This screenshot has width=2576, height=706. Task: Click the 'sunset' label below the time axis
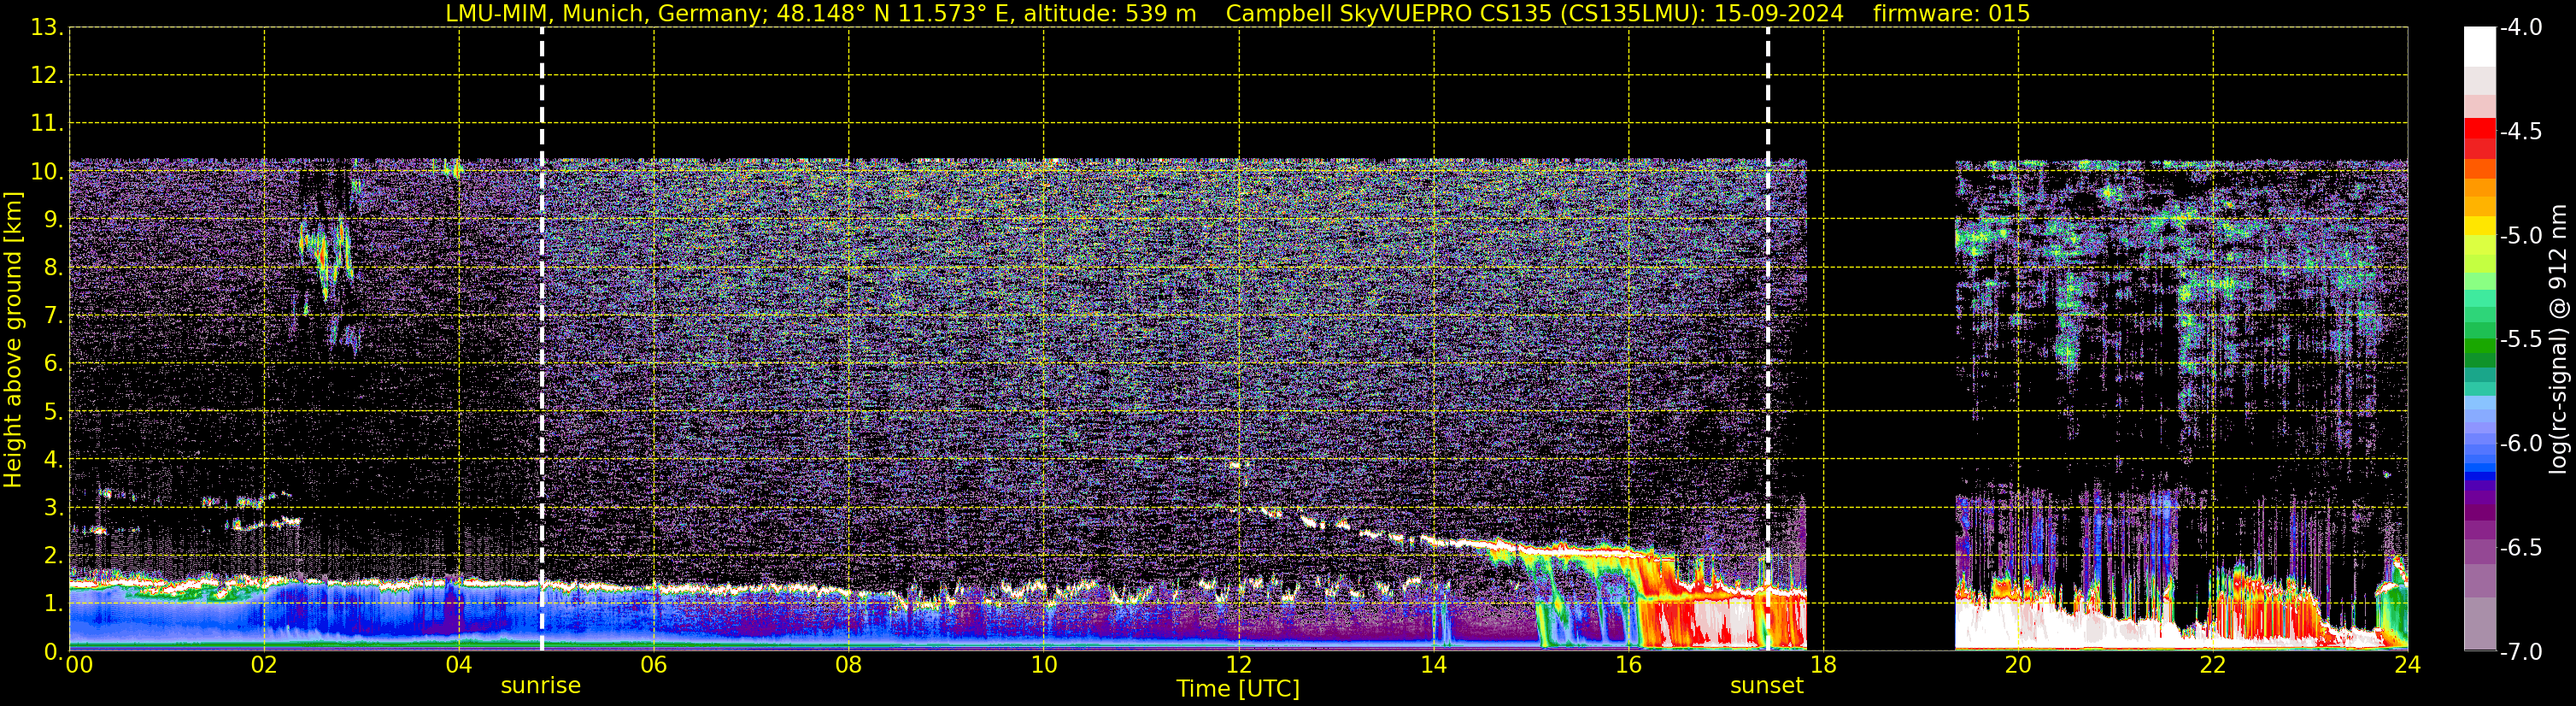point(1767,686)
